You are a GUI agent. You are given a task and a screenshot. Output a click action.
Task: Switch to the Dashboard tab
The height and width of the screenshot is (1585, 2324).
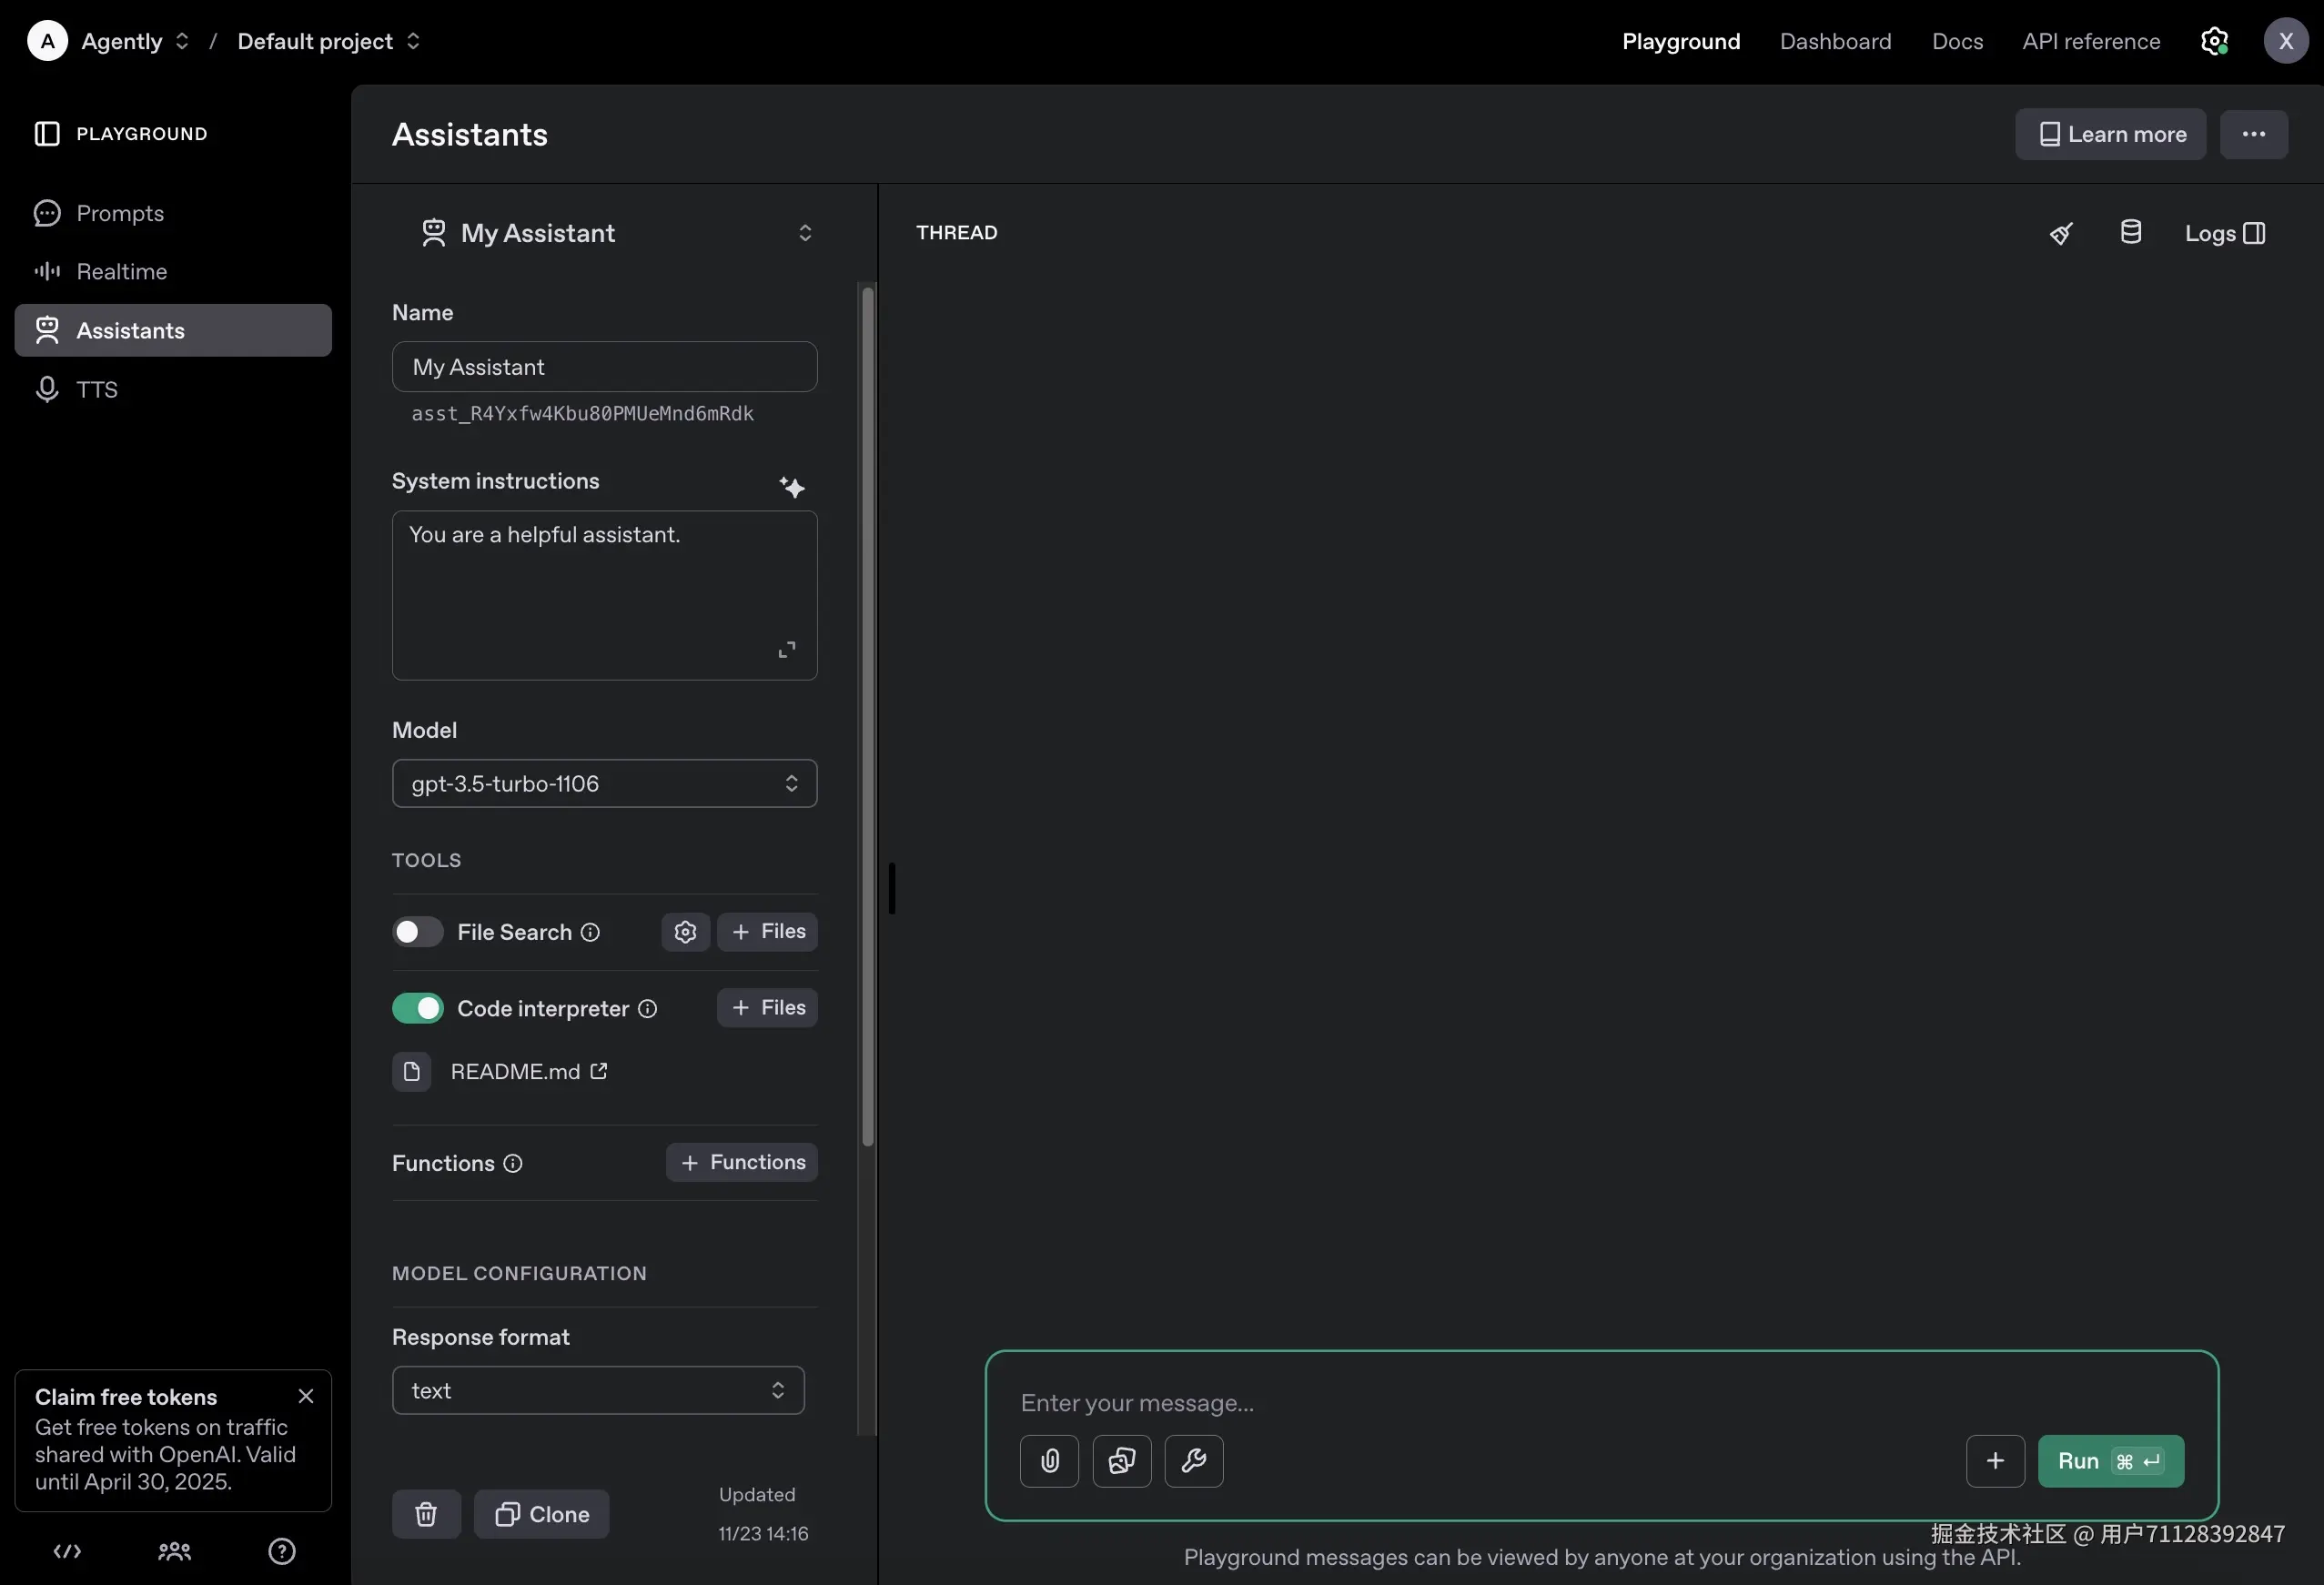coord(1835,41)
